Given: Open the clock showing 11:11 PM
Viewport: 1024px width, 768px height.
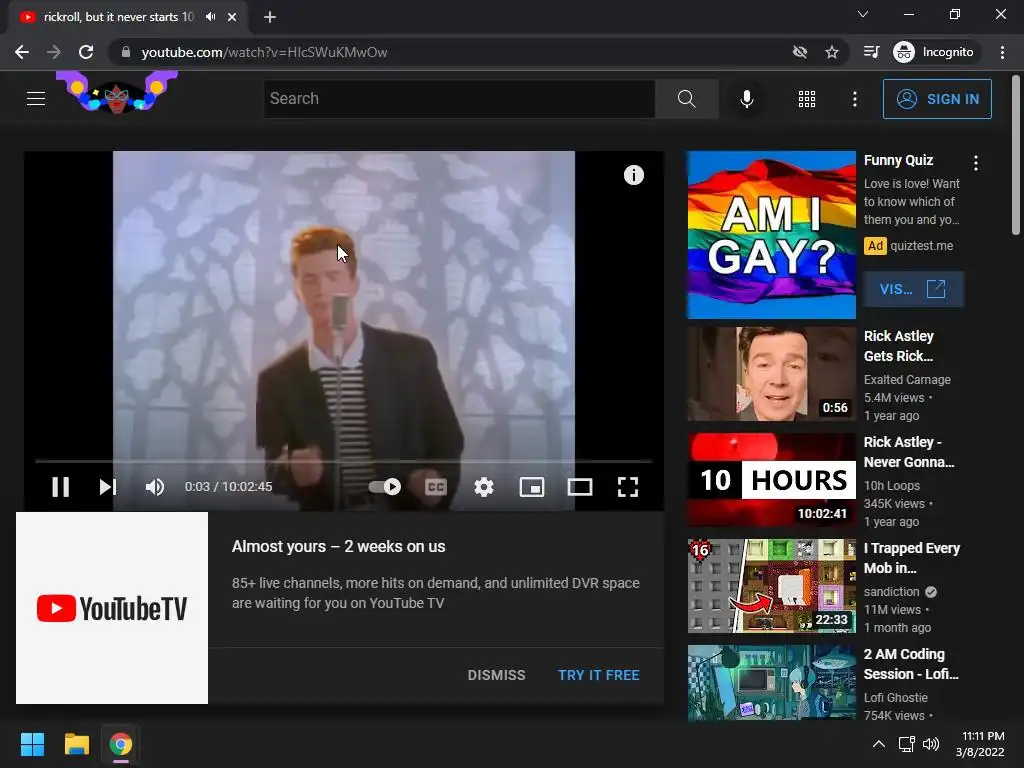Looking at the screenshot, I should [x=980, y=744].
